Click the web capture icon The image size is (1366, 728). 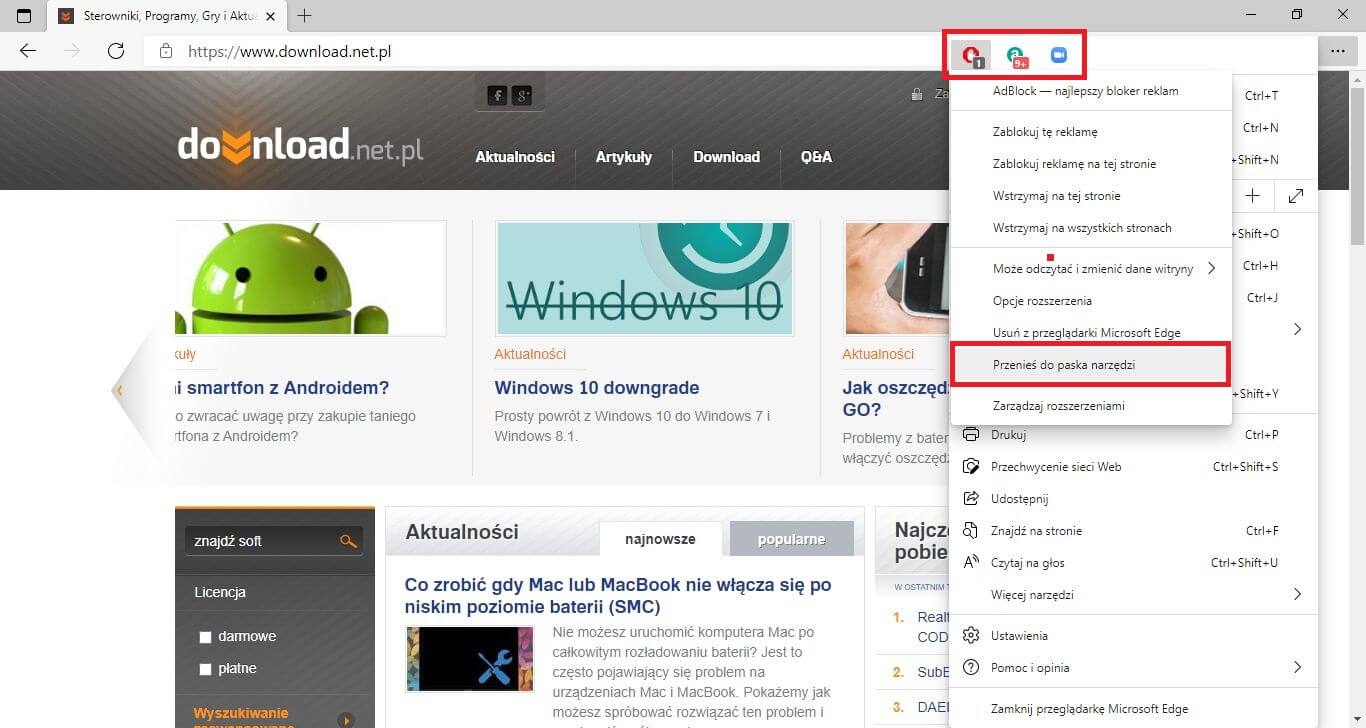coord(970,467)
